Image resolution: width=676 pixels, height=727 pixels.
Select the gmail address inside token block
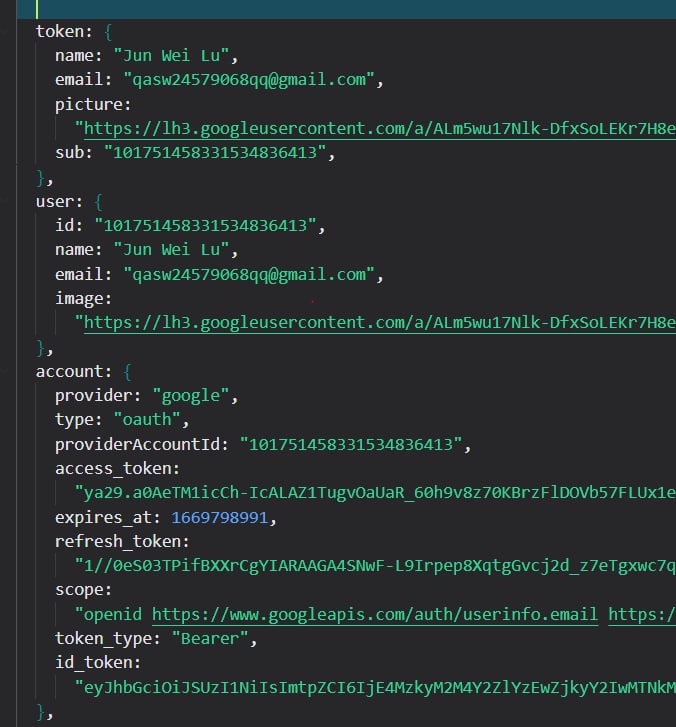click(249, 80)
